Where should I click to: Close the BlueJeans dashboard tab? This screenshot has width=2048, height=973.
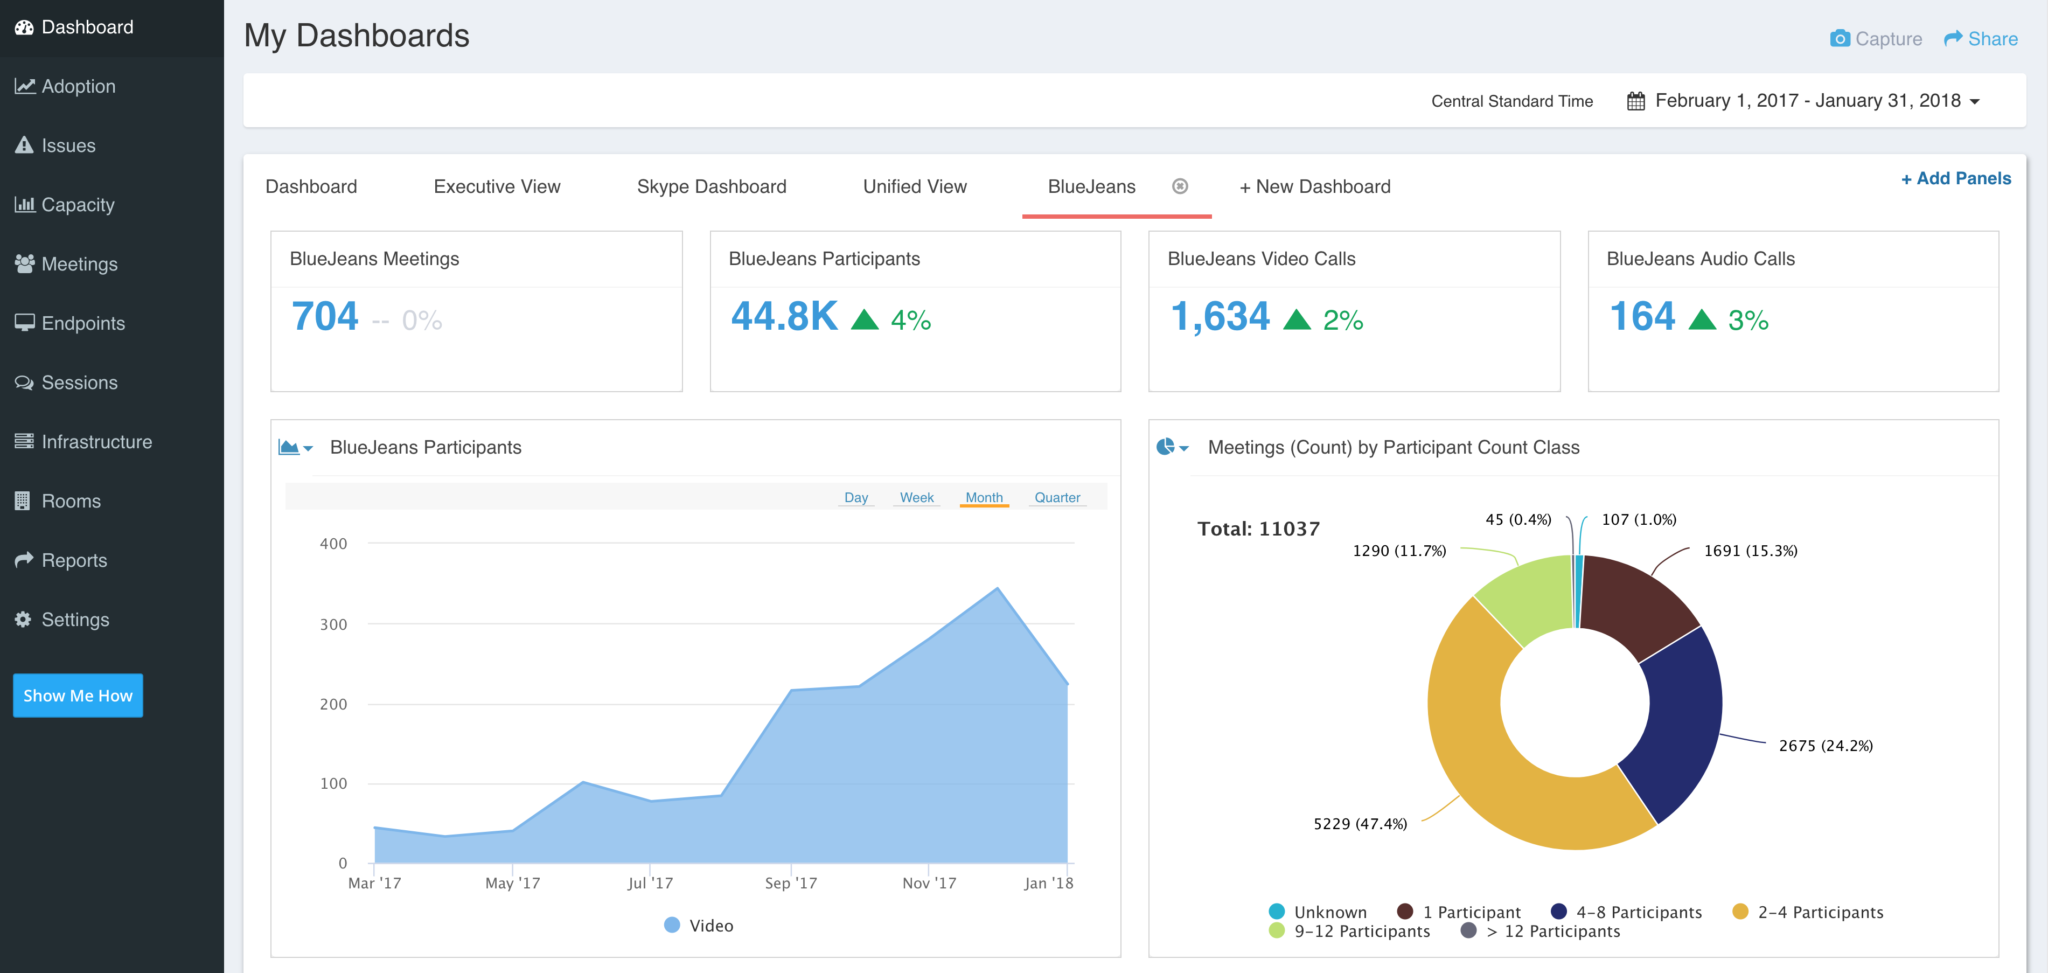point(1180,186)
